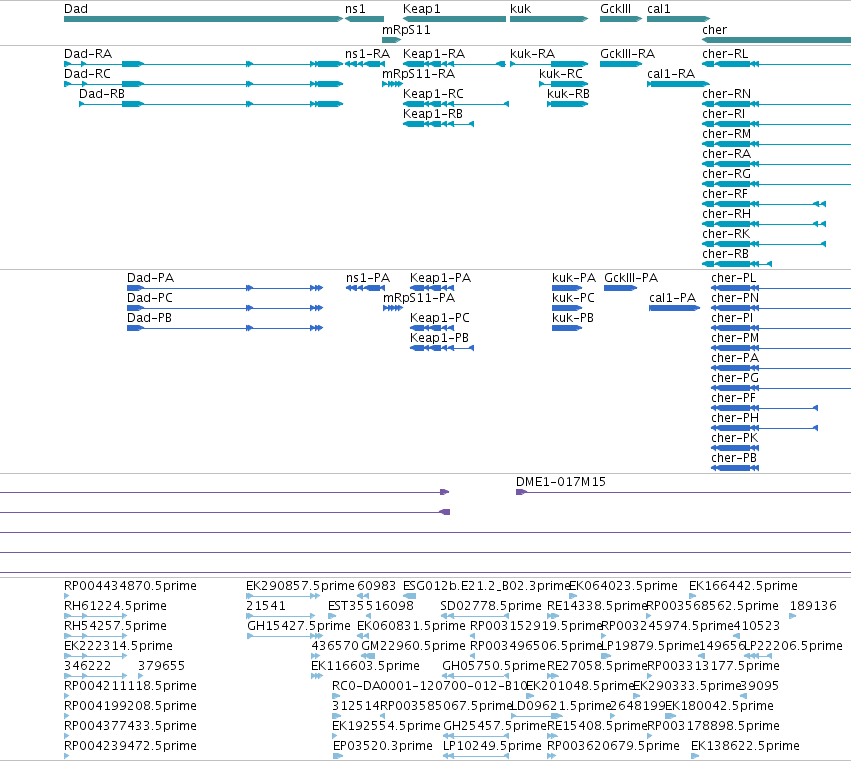Select Keap1-RA transcript label
This screenshot has width=851, height=761.
click(x=434, y=54)
